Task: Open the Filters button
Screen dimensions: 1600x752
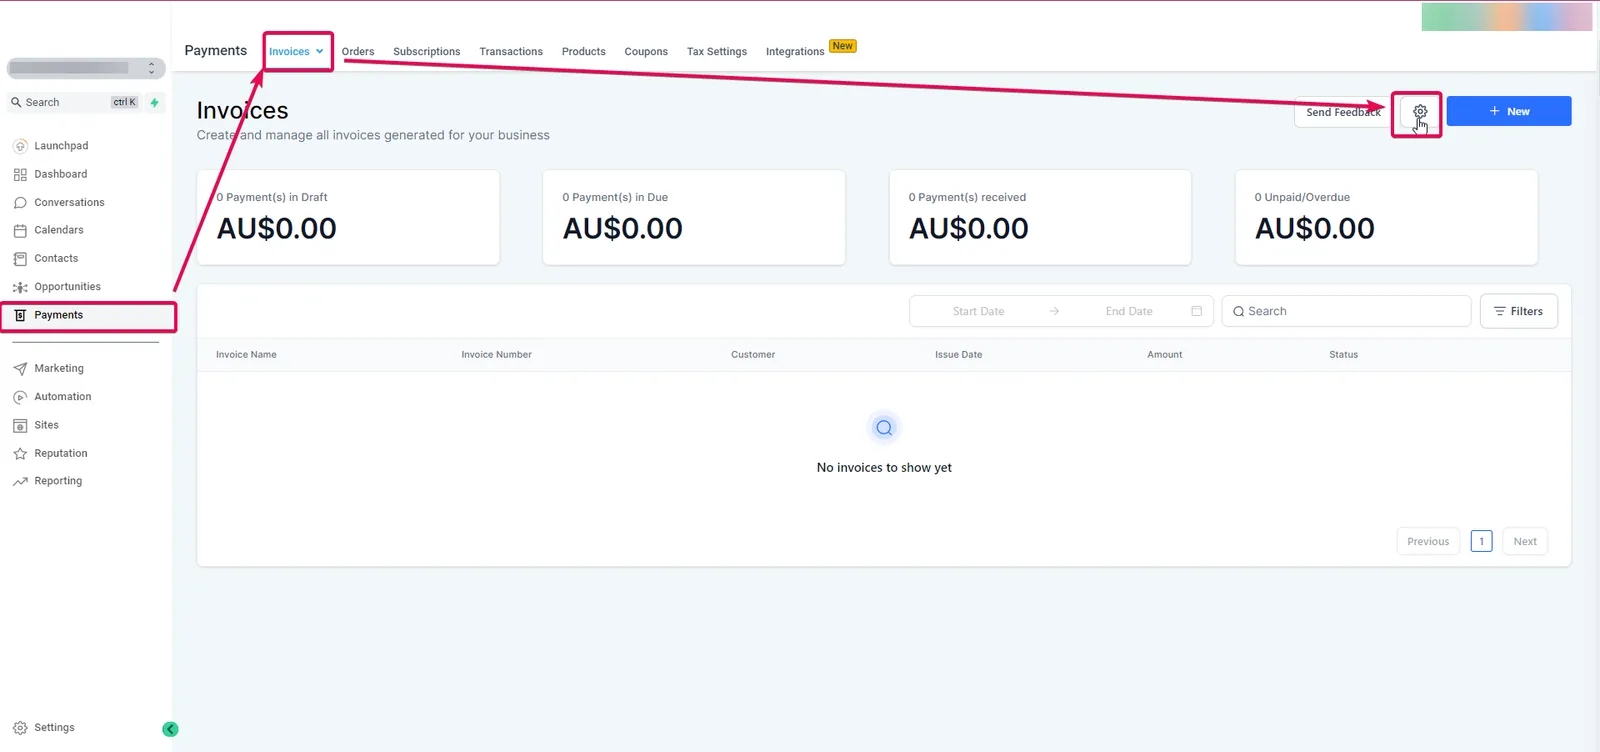Action: (x=1518, y=311)
